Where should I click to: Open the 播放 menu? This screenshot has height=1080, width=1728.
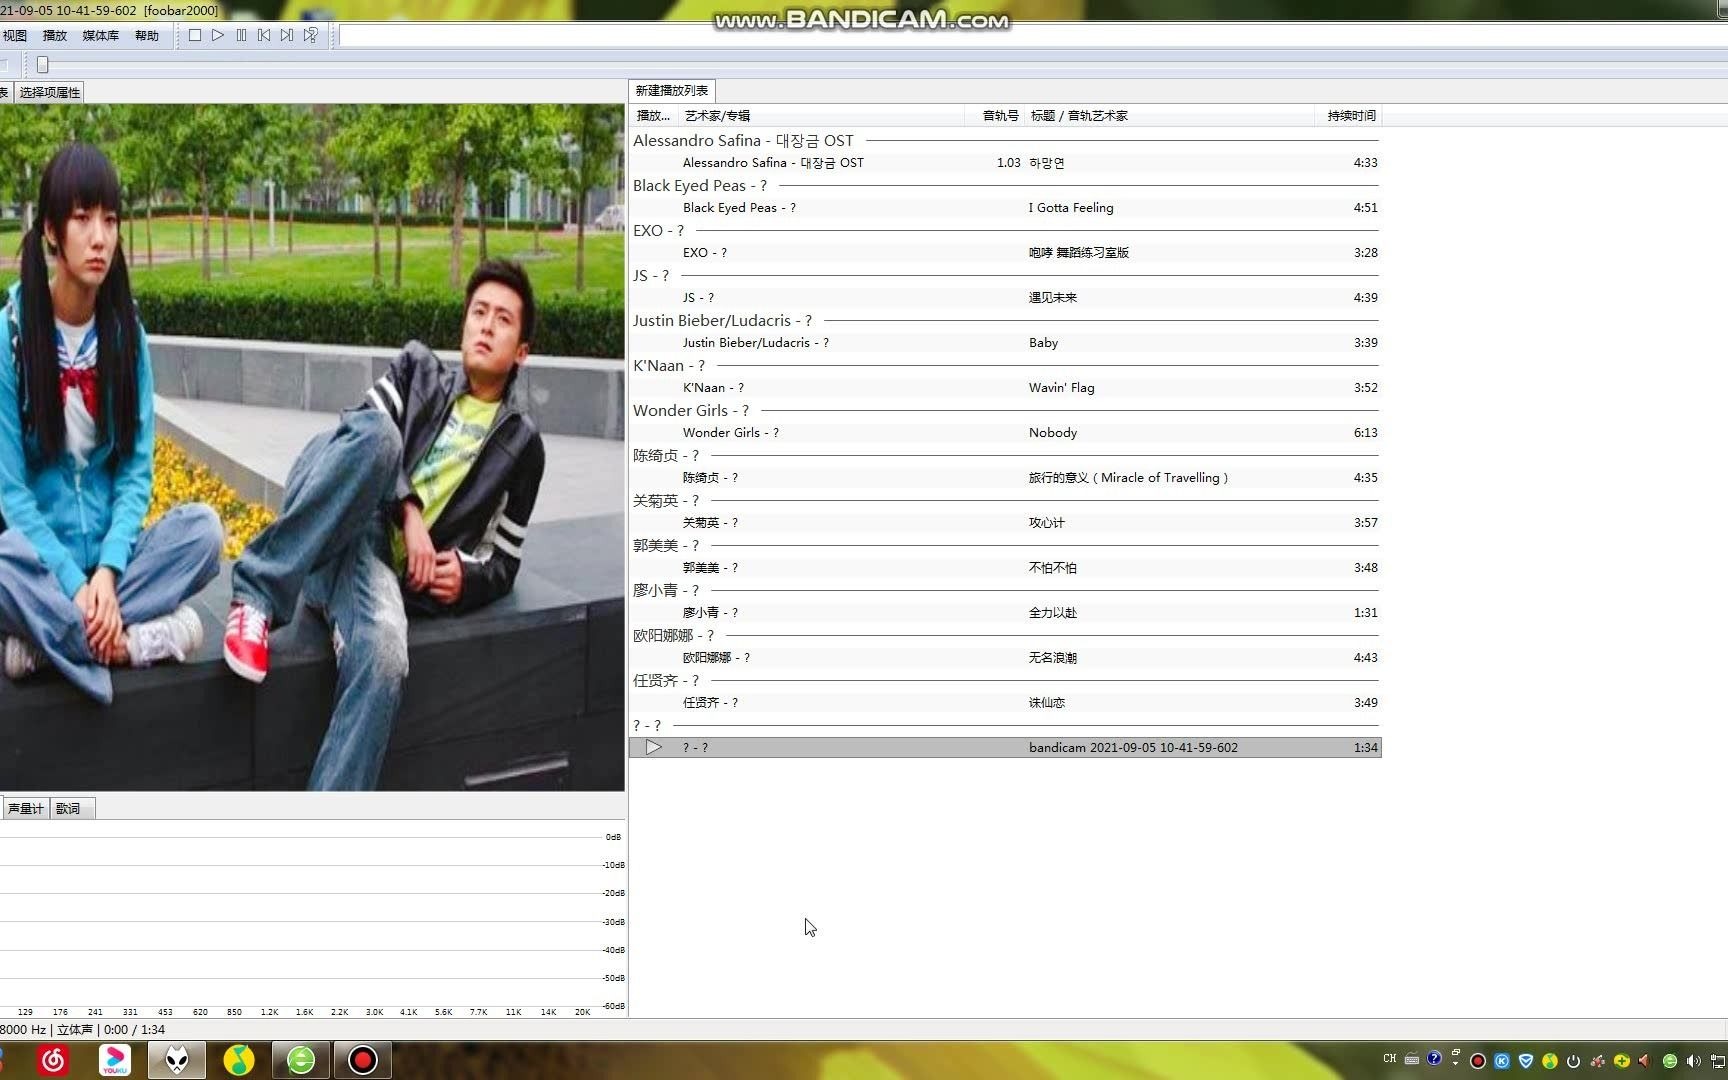[x=55, y=35]
